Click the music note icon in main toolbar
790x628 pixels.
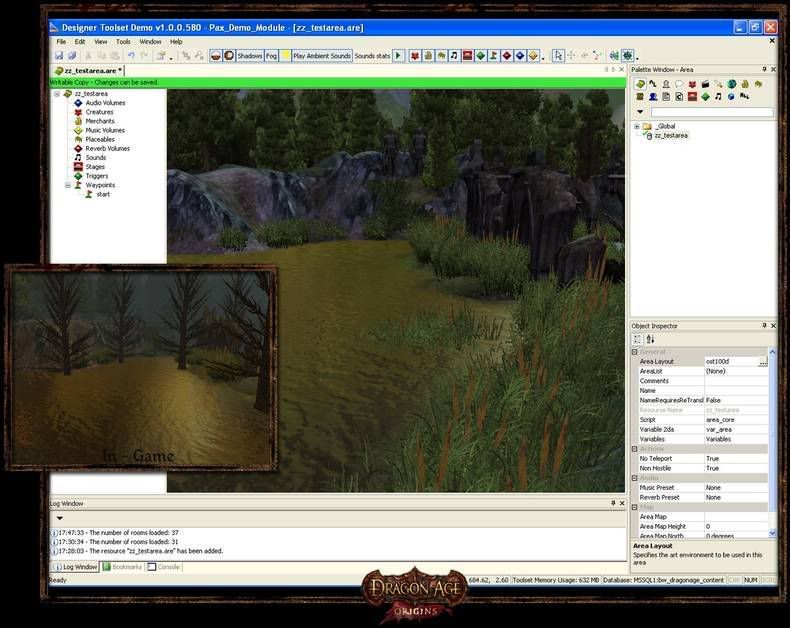coord(454,55)
